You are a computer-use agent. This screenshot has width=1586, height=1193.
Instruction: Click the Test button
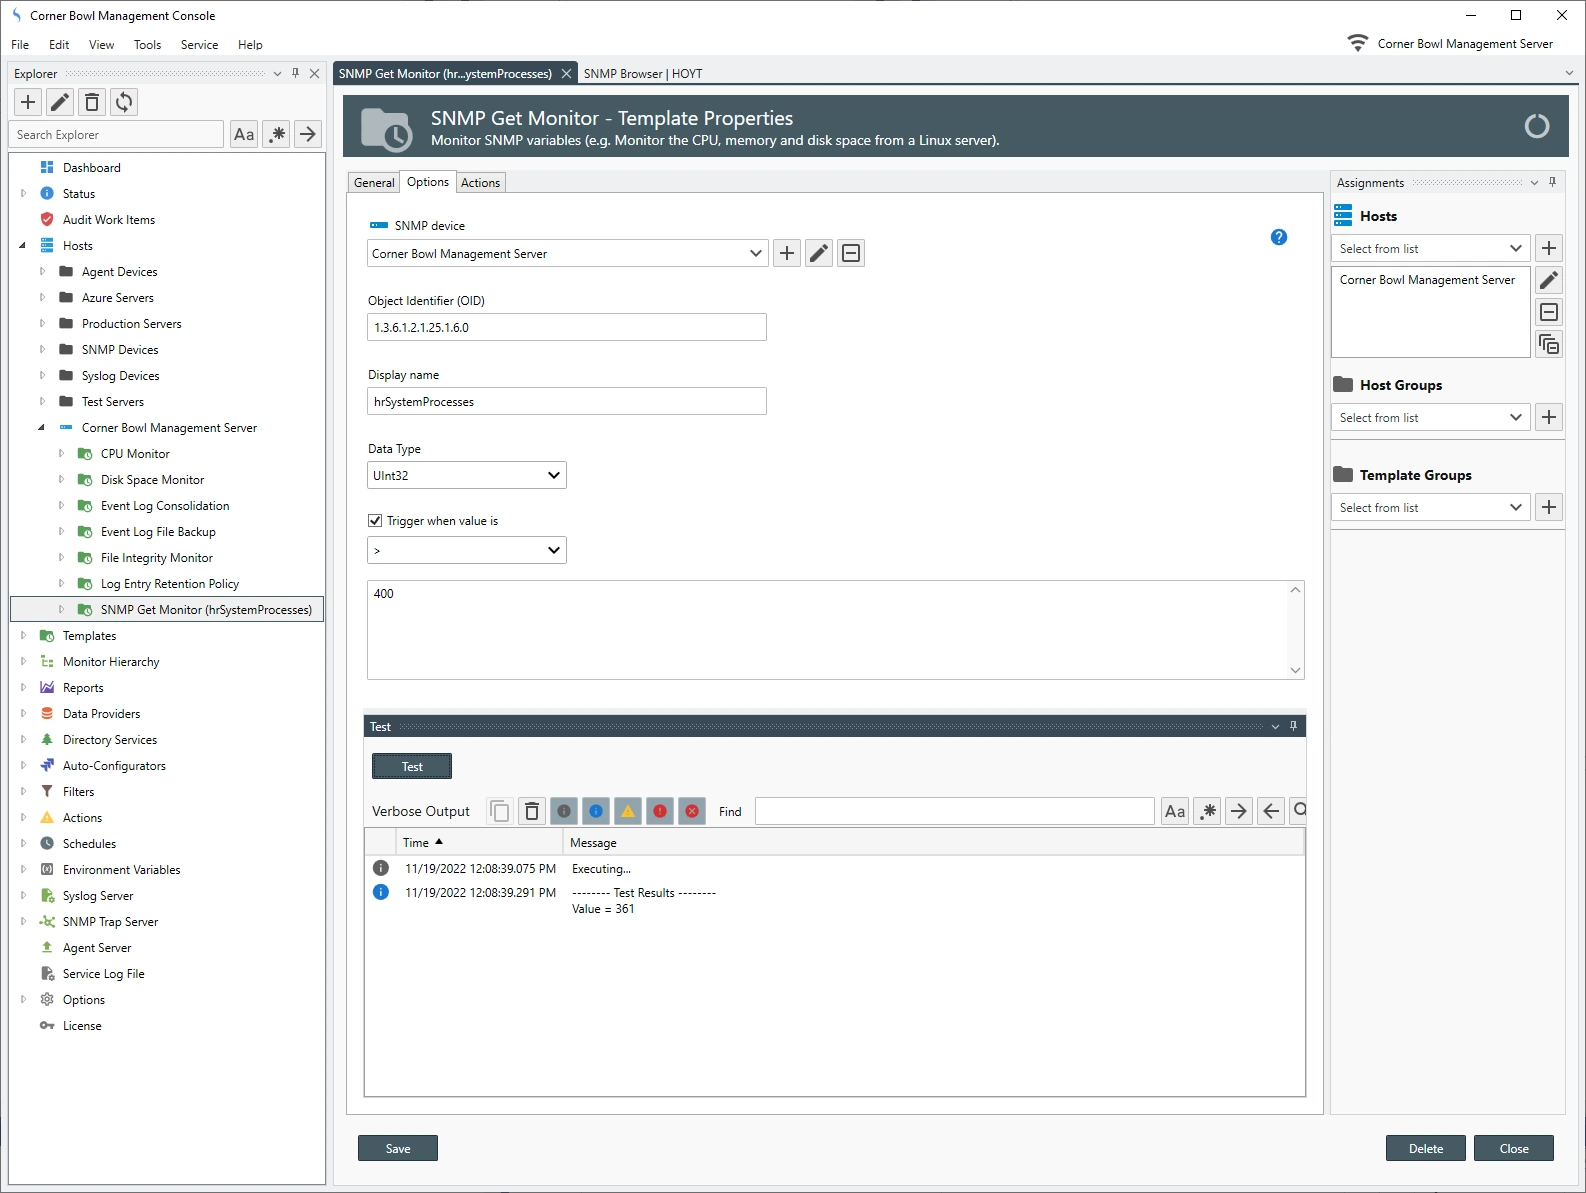[x=412, y=767]
